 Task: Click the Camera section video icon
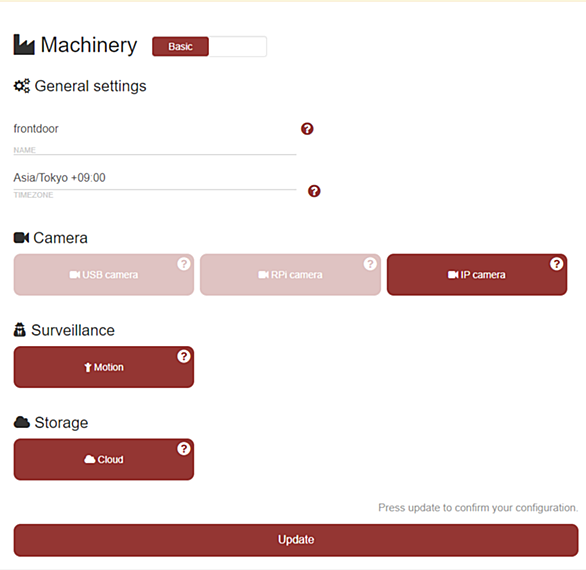[21, 238]
